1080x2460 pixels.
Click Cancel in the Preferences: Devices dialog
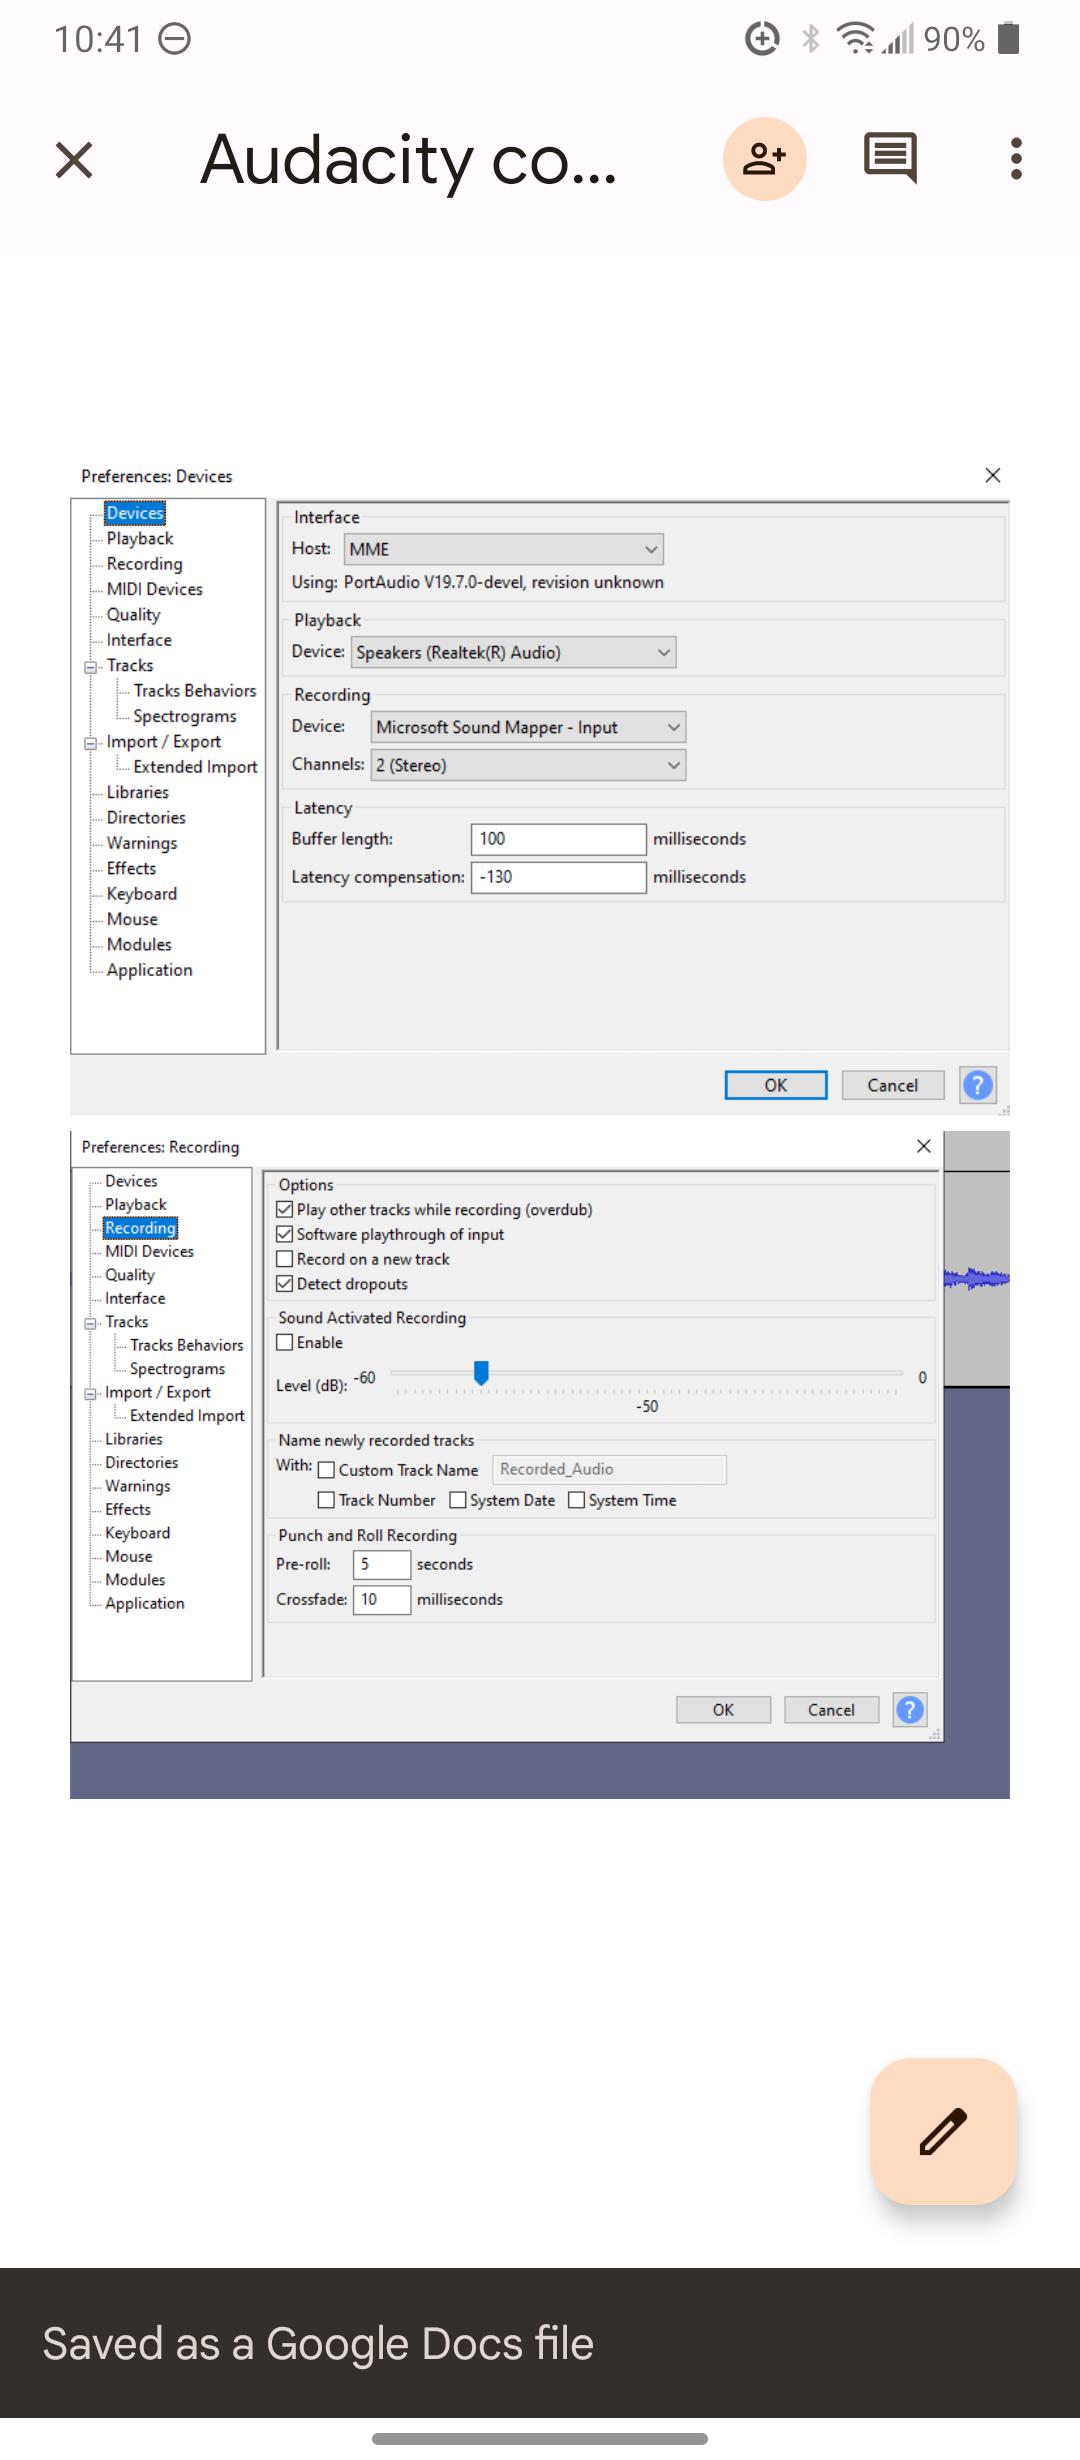point(893,1085)
